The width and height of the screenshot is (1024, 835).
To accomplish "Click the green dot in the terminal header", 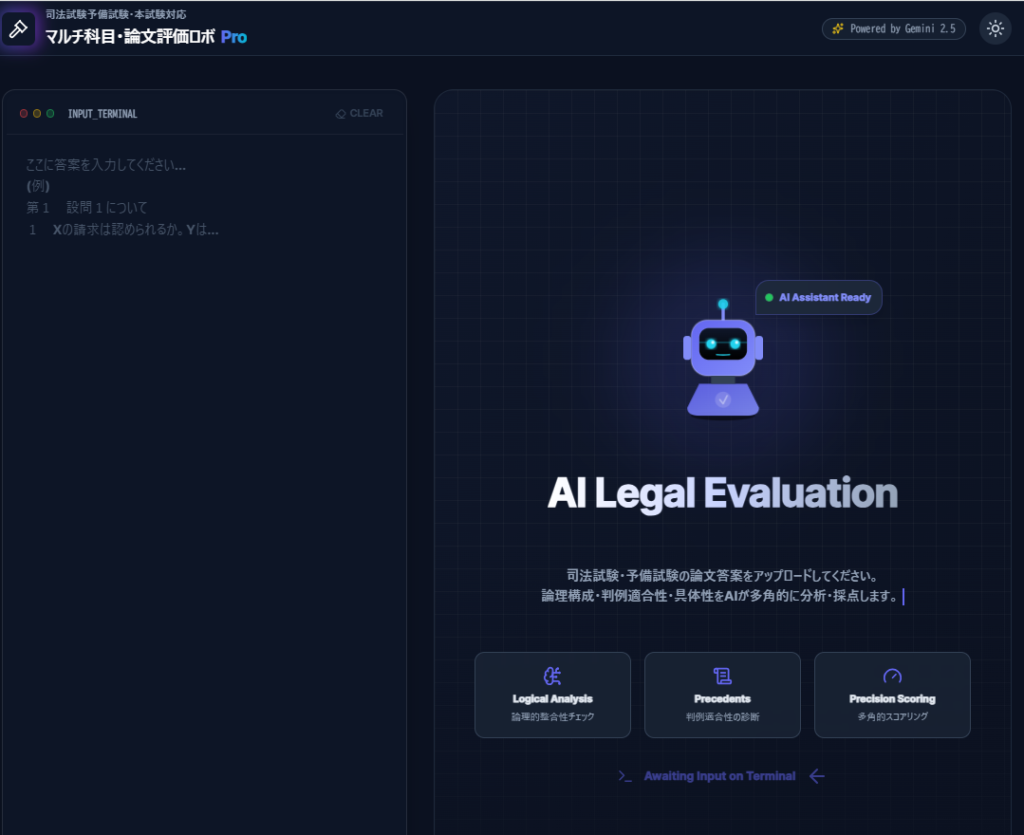I will (50, 114).
